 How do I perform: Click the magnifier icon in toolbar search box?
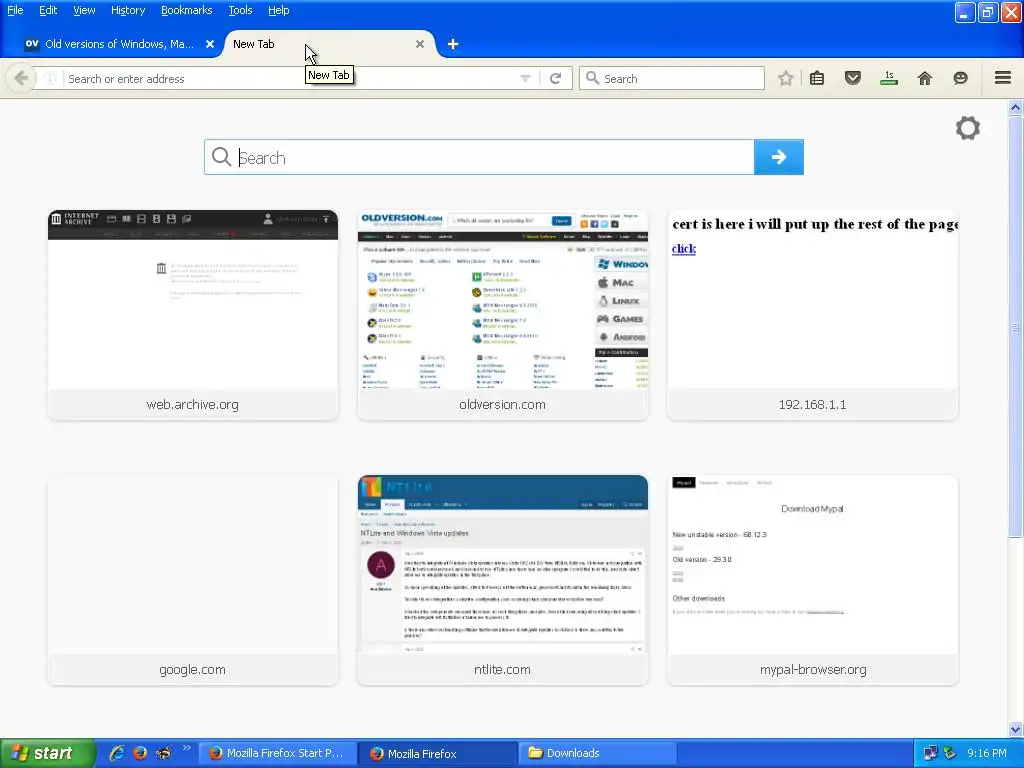point(592,78)
